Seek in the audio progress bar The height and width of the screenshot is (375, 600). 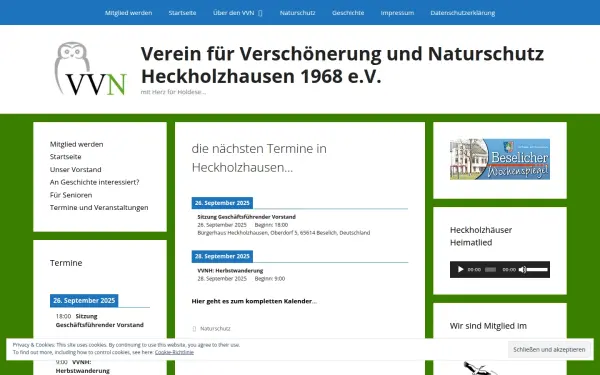490,269
